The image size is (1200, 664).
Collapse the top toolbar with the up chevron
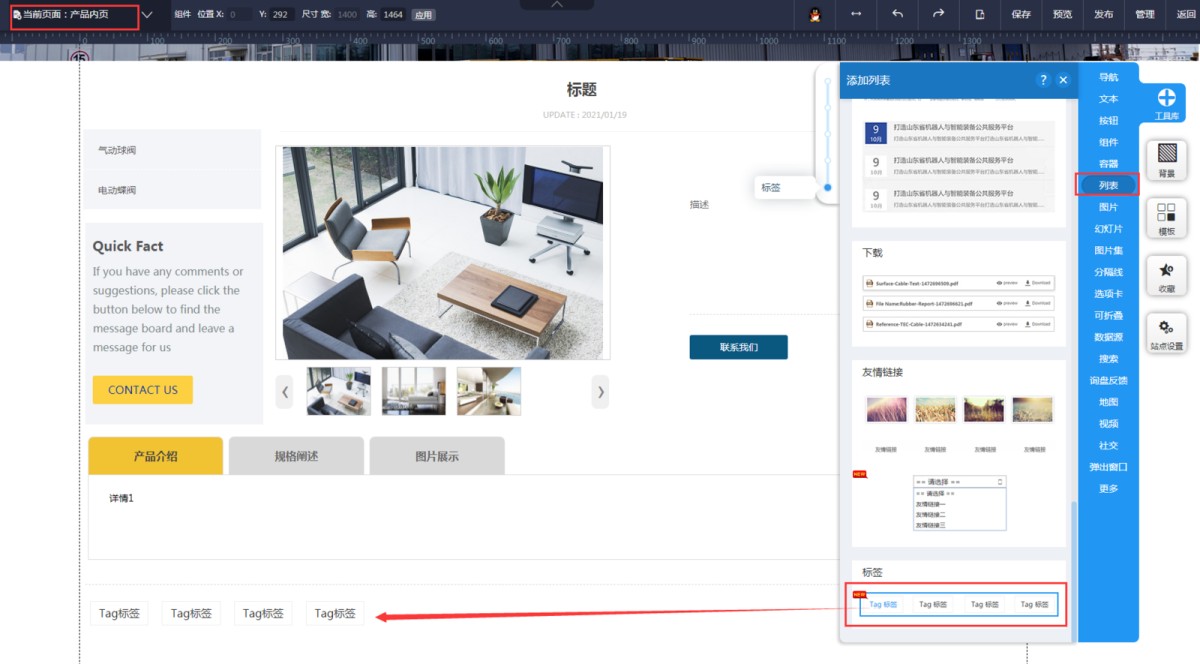(557, 5)
